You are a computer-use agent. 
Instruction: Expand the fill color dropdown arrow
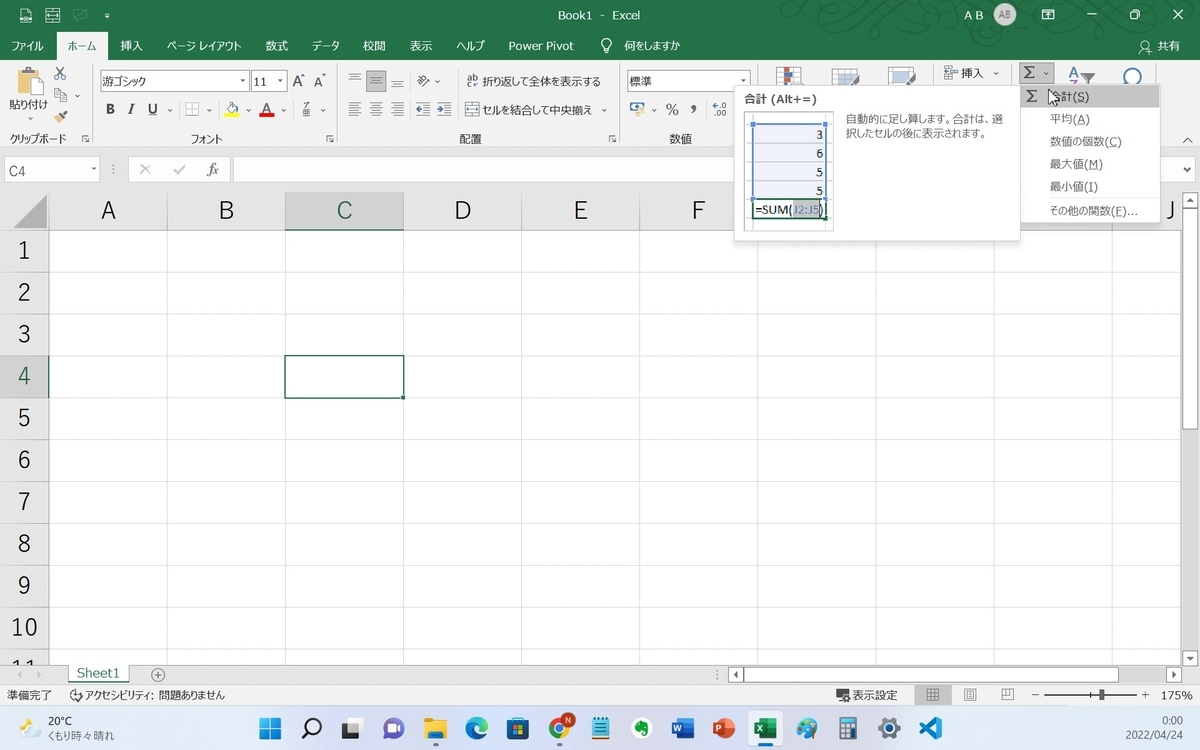(247, 110)
